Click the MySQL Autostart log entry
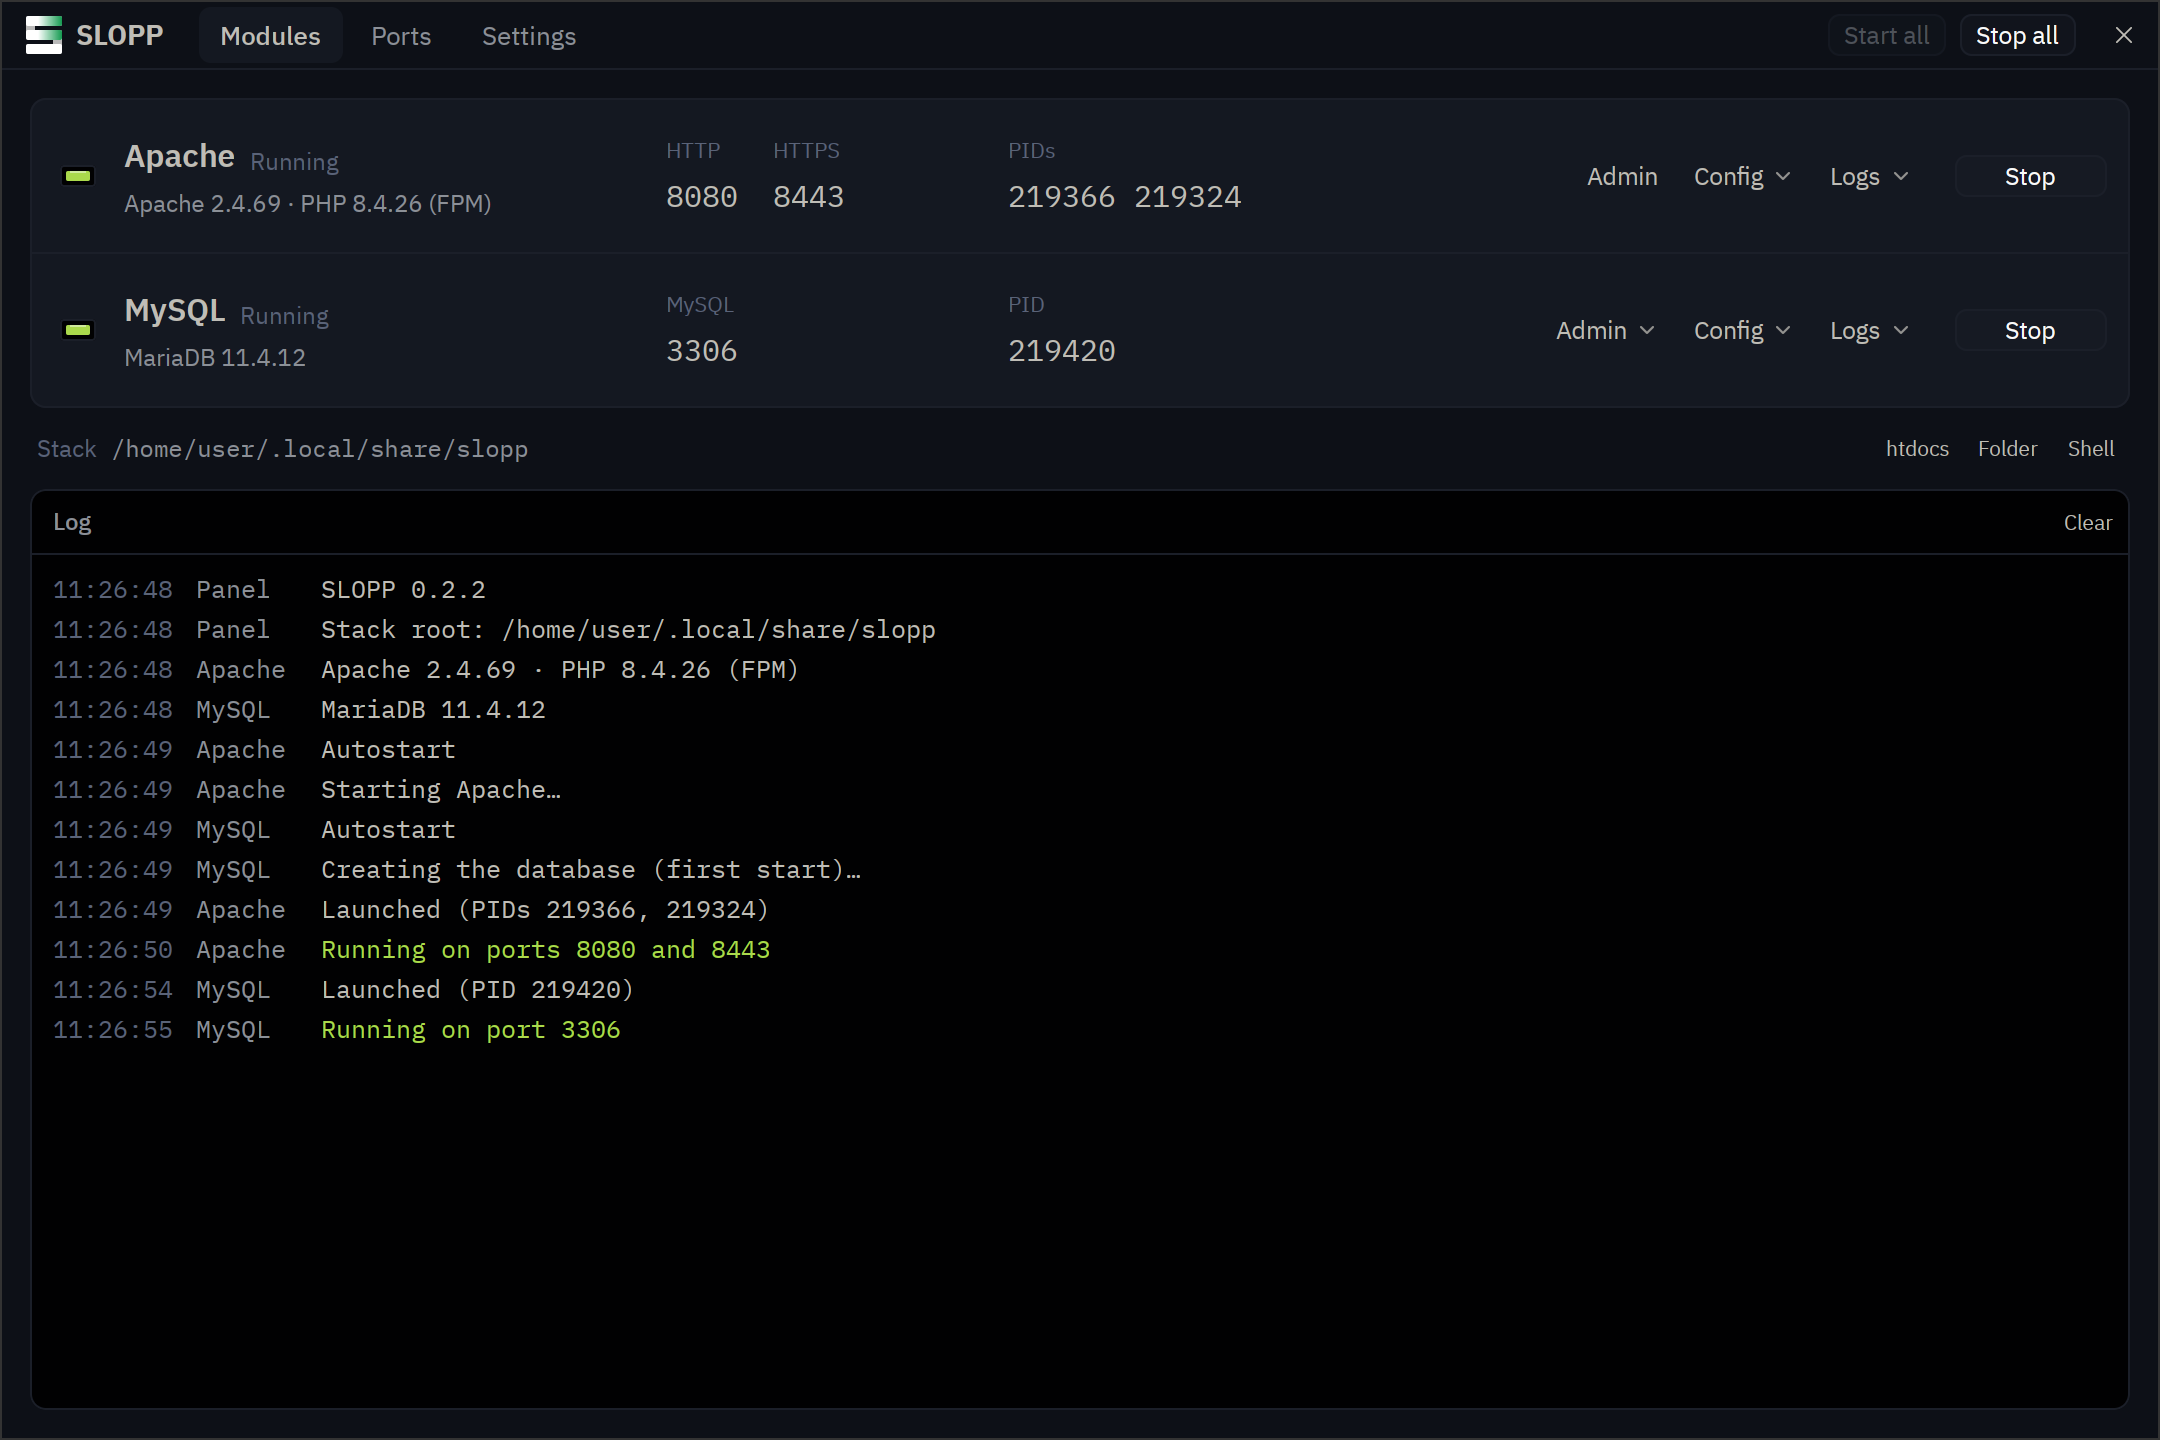The height and width of the screenshot is (1440, 2160). coord(388,830)
